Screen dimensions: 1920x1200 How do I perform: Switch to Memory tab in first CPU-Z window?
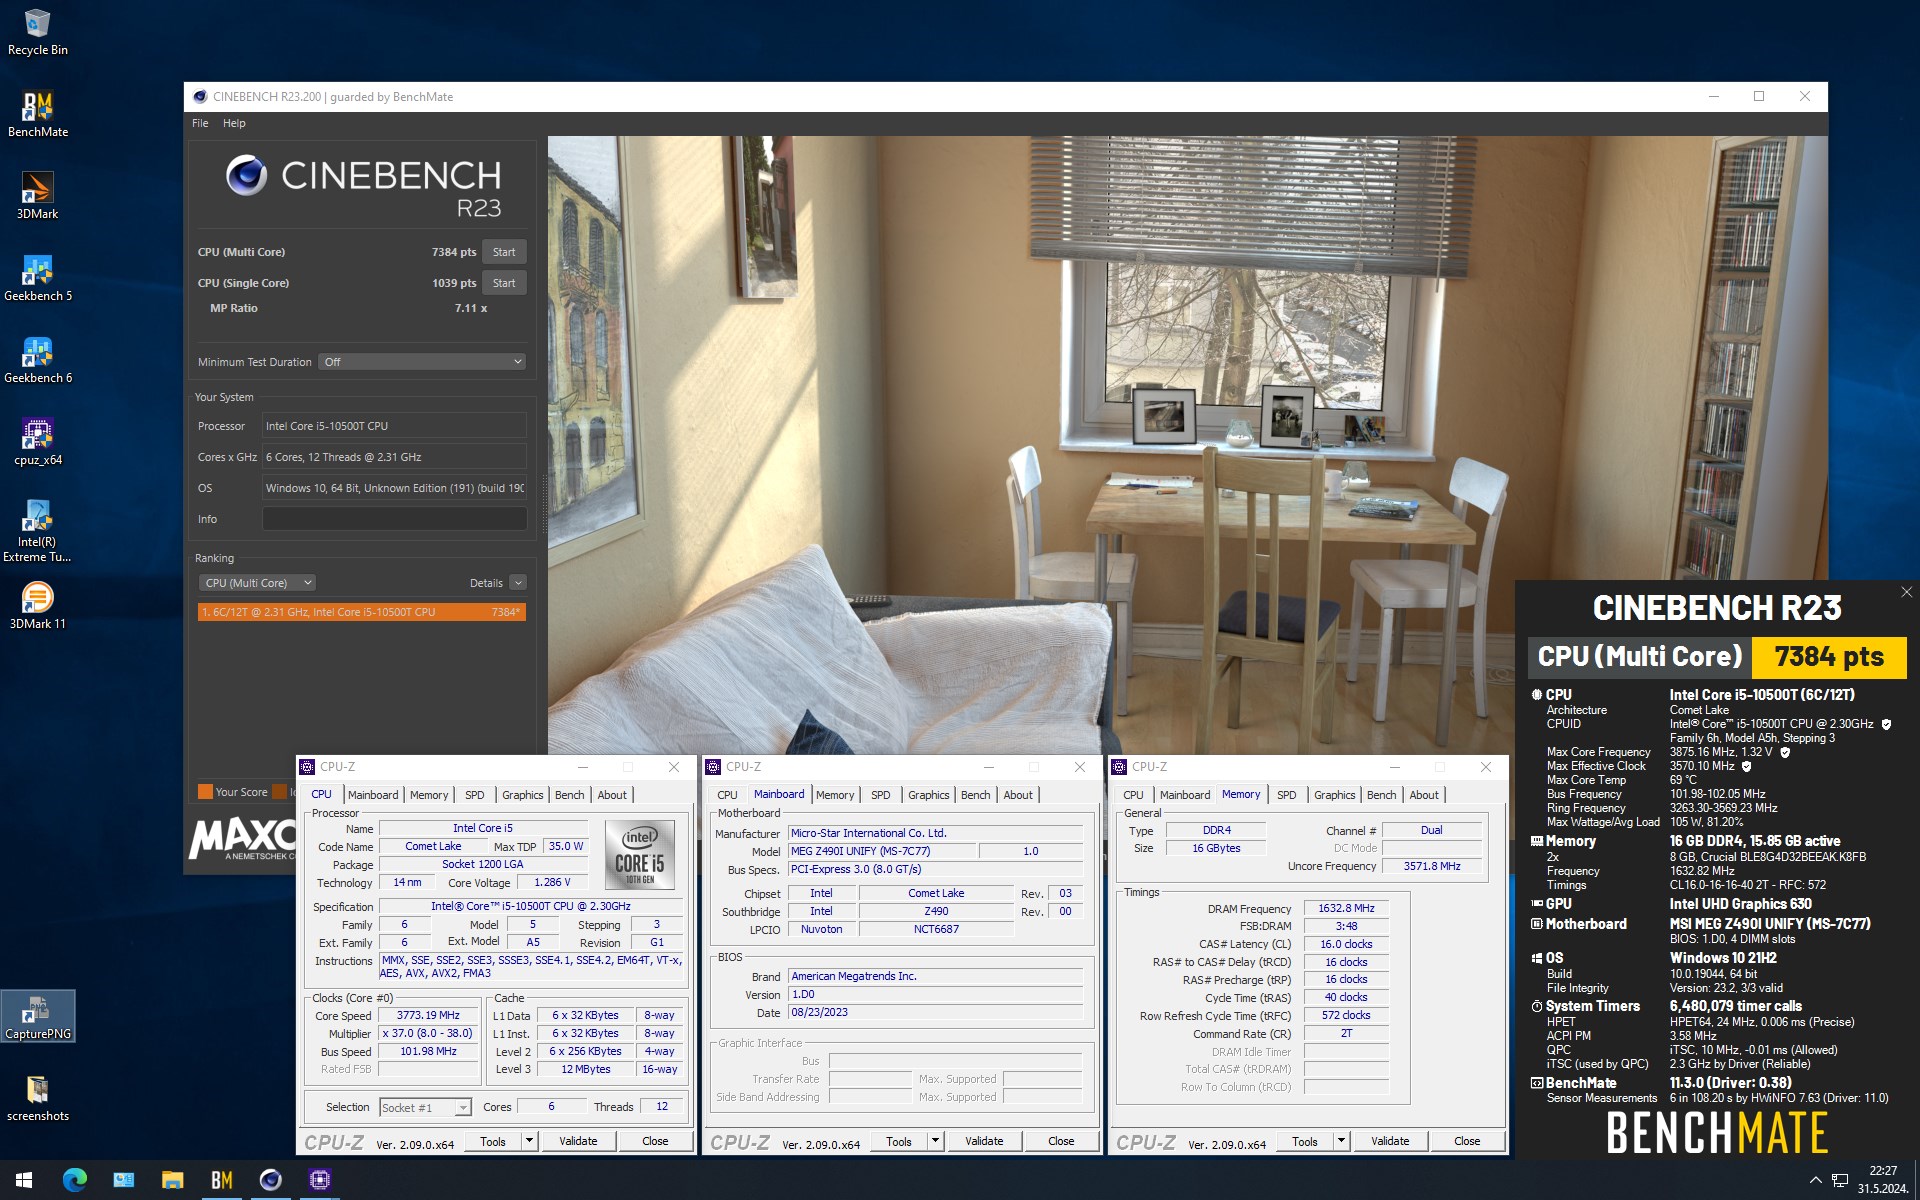coord(429,795)
